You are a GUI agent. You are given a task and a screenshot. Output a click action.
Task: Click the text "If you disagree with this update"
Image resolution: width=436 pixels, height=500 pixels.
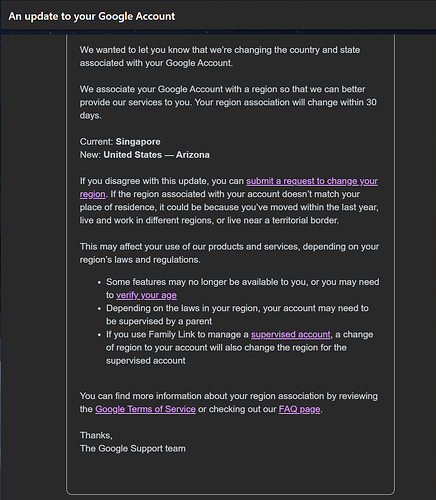(x=162, y=181)
